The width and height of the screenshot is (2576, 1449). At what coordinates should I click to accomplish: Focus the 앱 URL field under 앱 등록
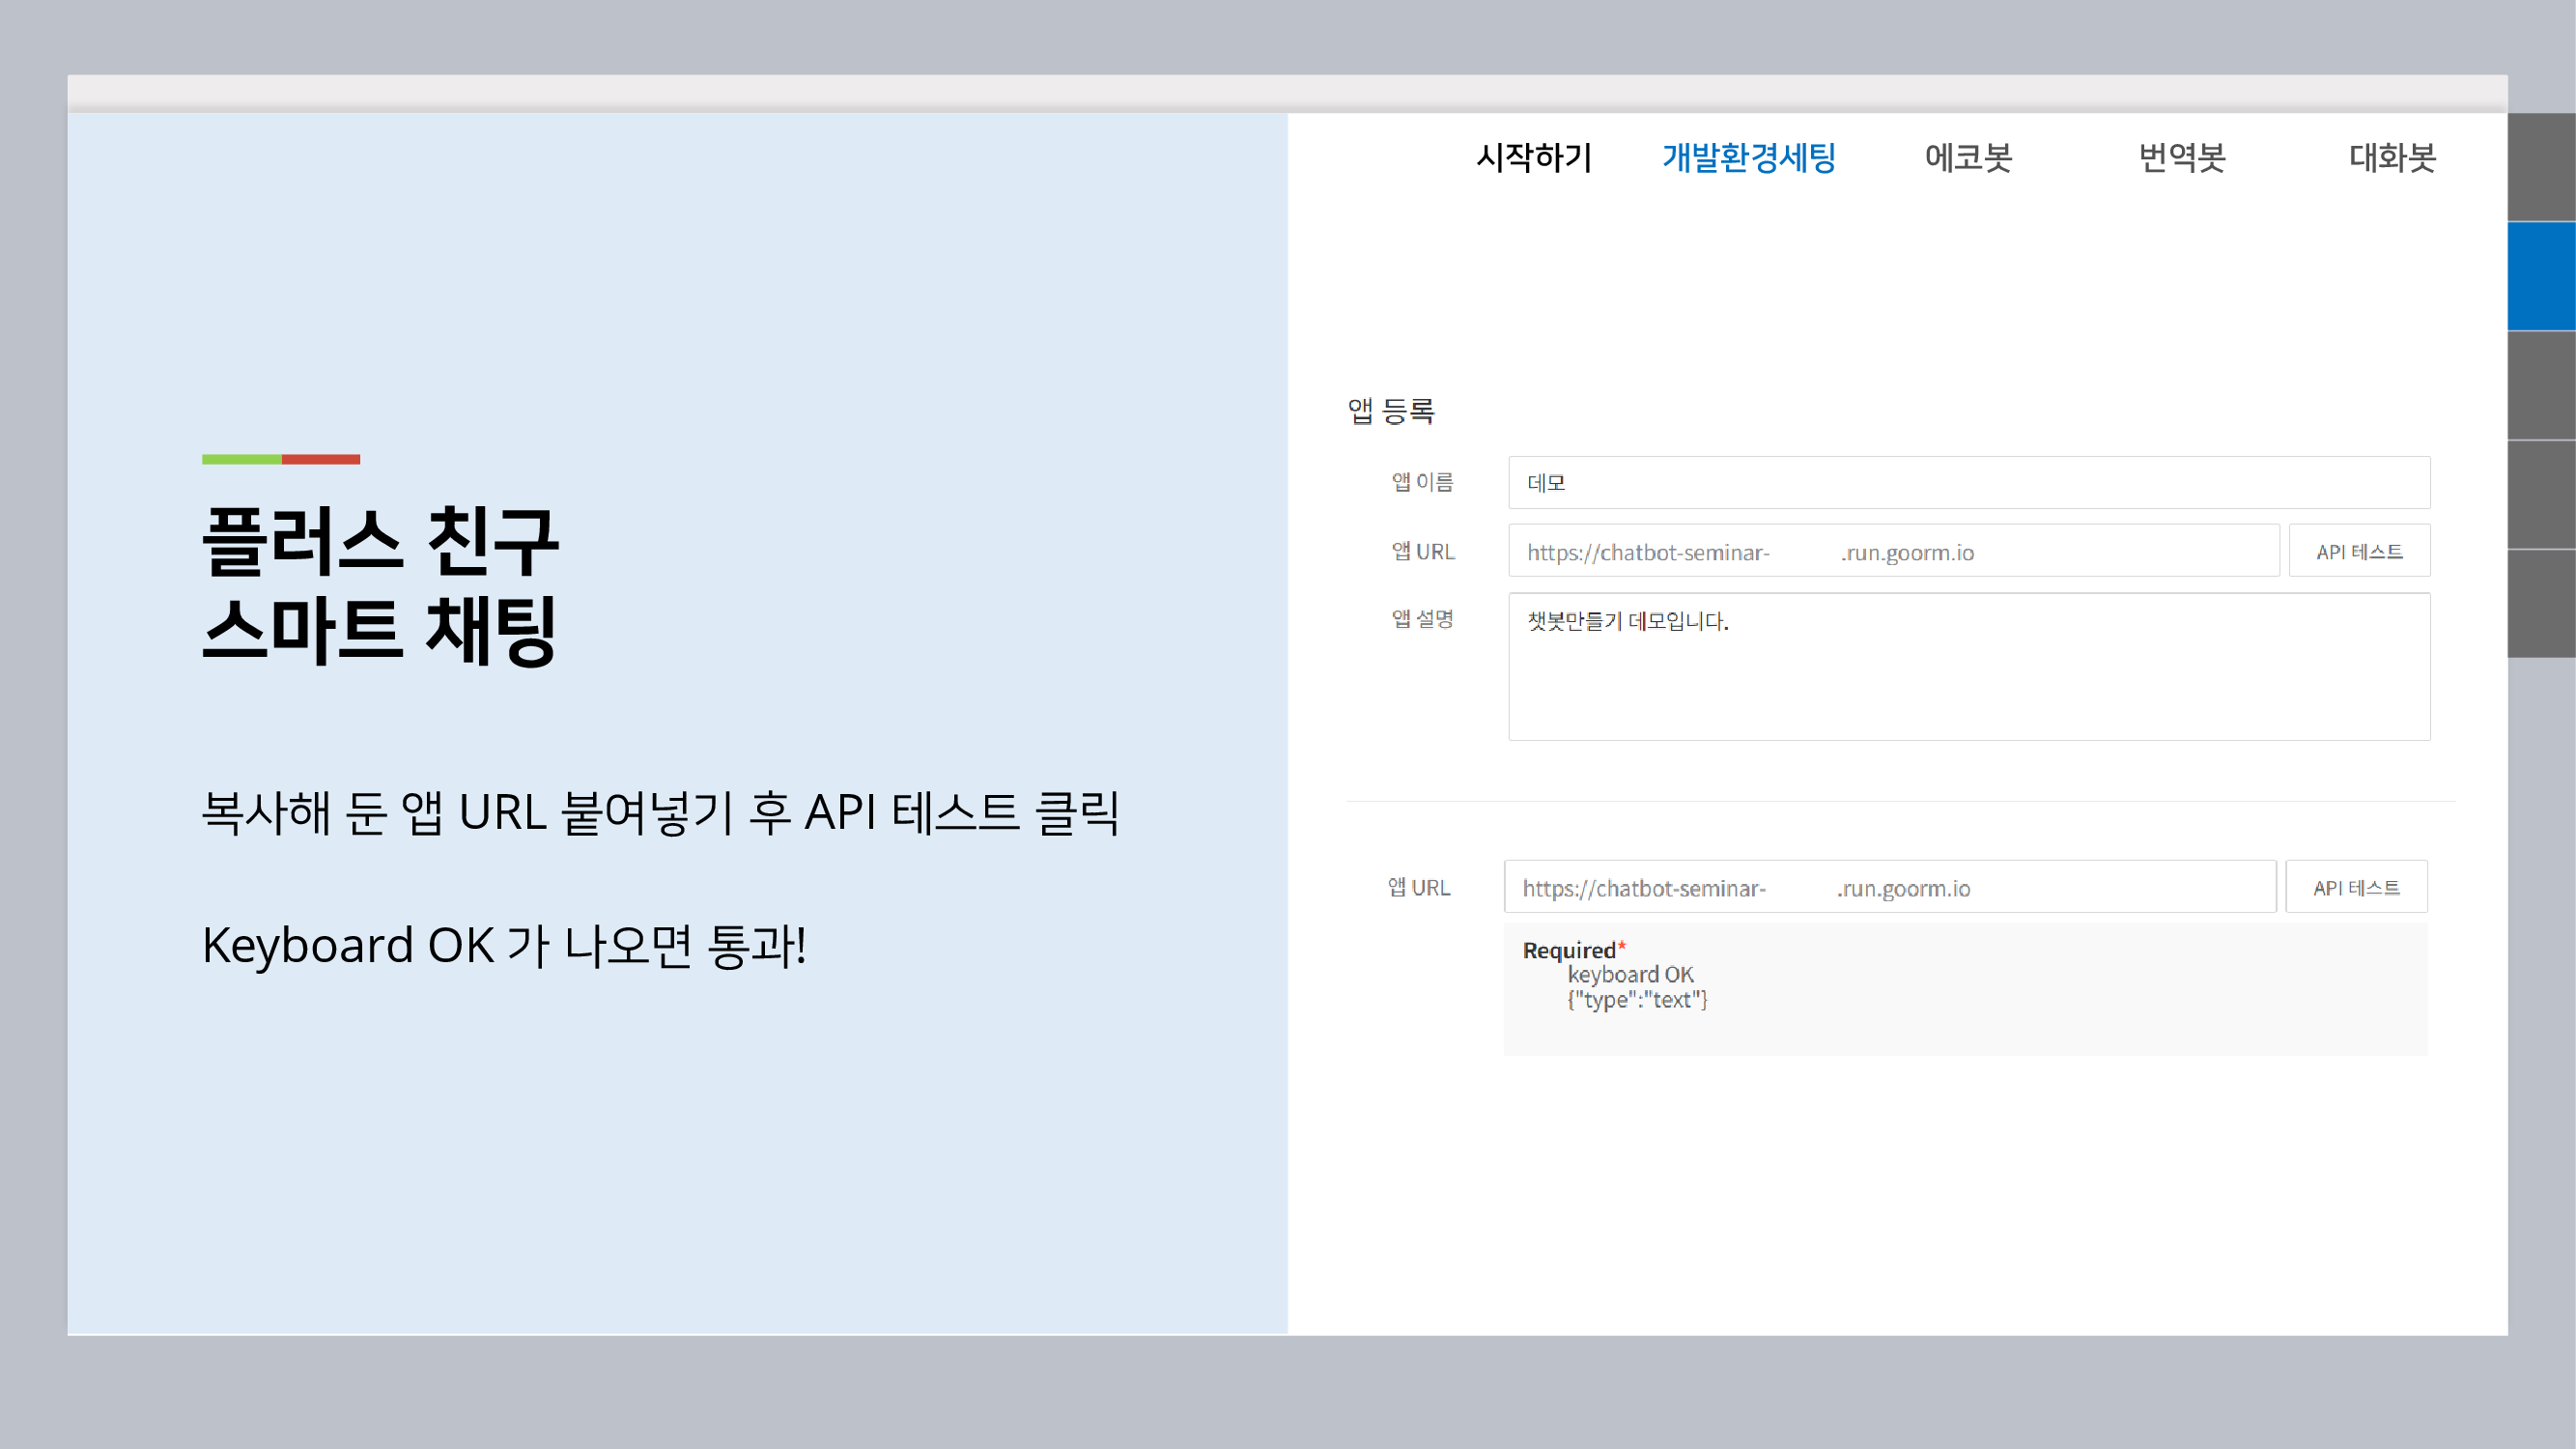[1893, 552]
